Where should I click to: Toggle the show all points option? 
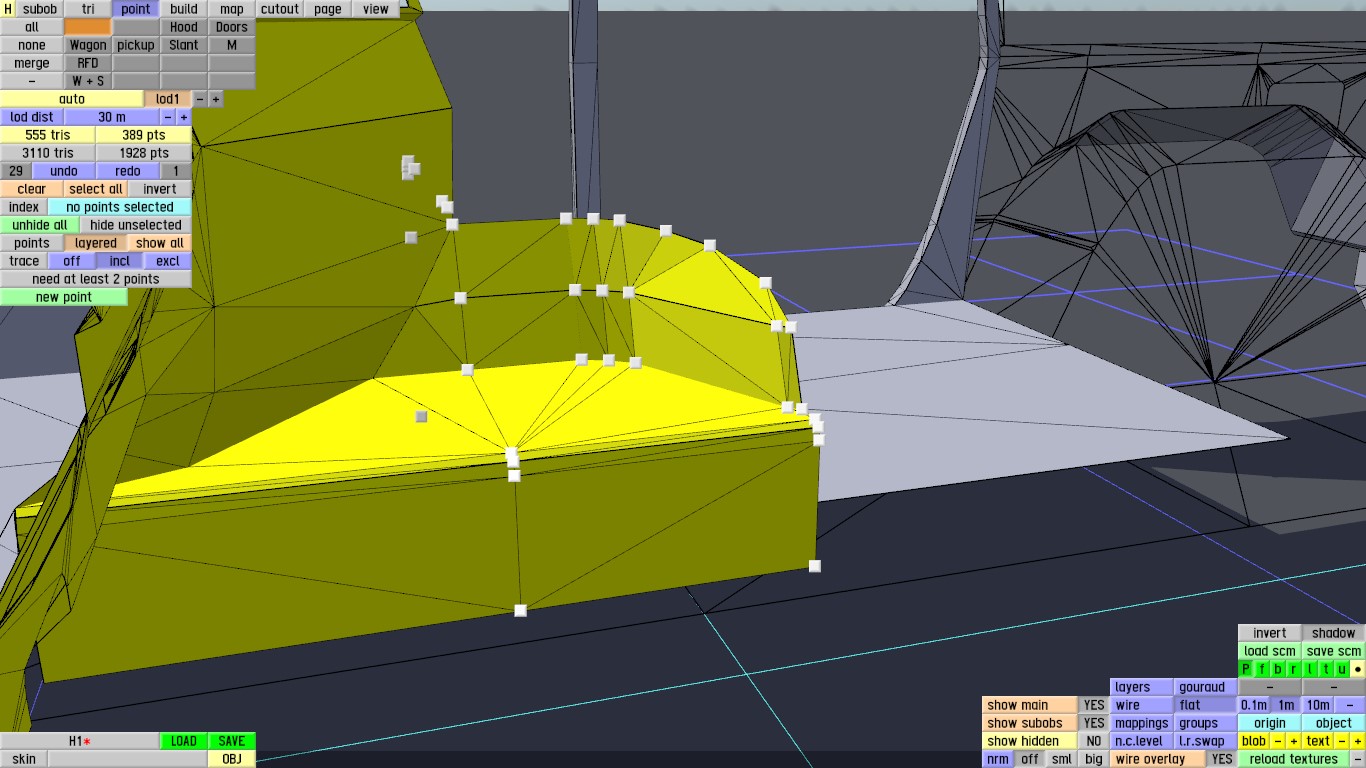click(160, 243)
